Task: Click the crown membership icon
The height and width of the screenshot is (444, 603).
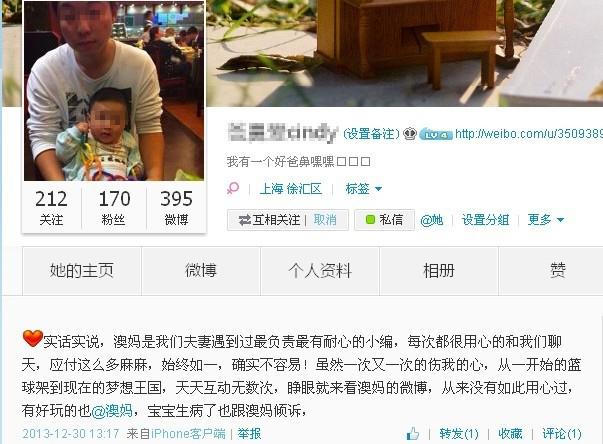Action: (410, 134)
